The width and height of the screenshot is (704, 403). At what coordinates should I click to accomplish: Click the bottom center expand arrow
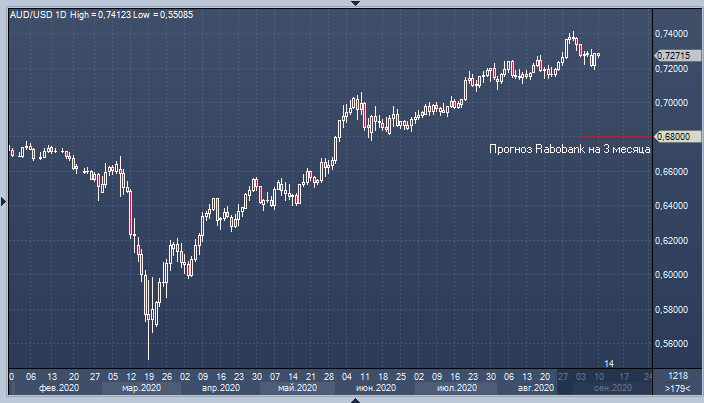pos(352,399)
